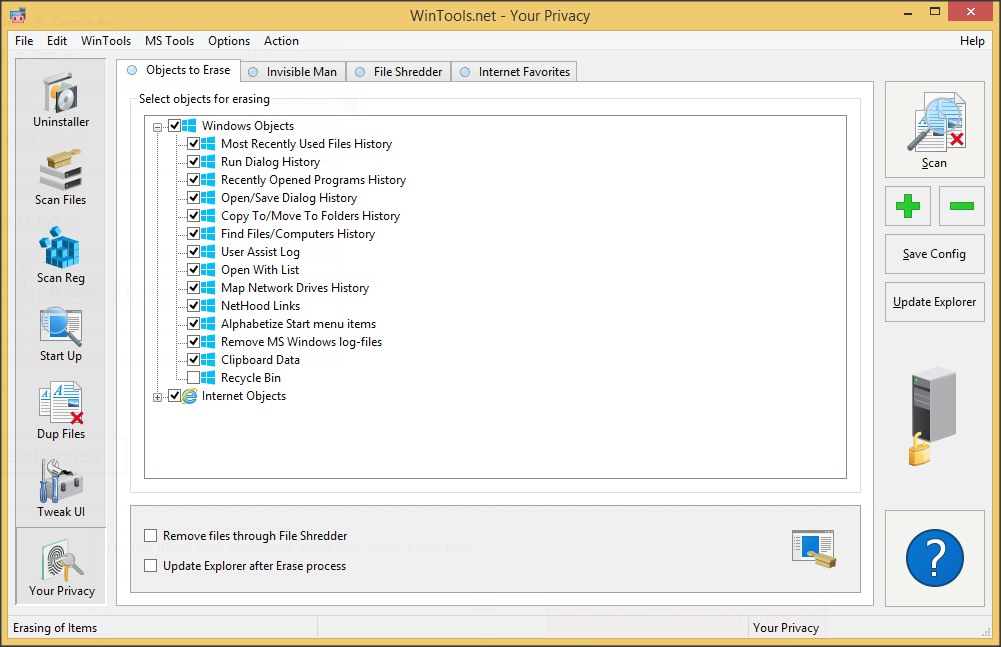Click the Internet Explorer icon beside Internet Objects
This screenshot has width=1001, height=647.
[x=189, y=396]
